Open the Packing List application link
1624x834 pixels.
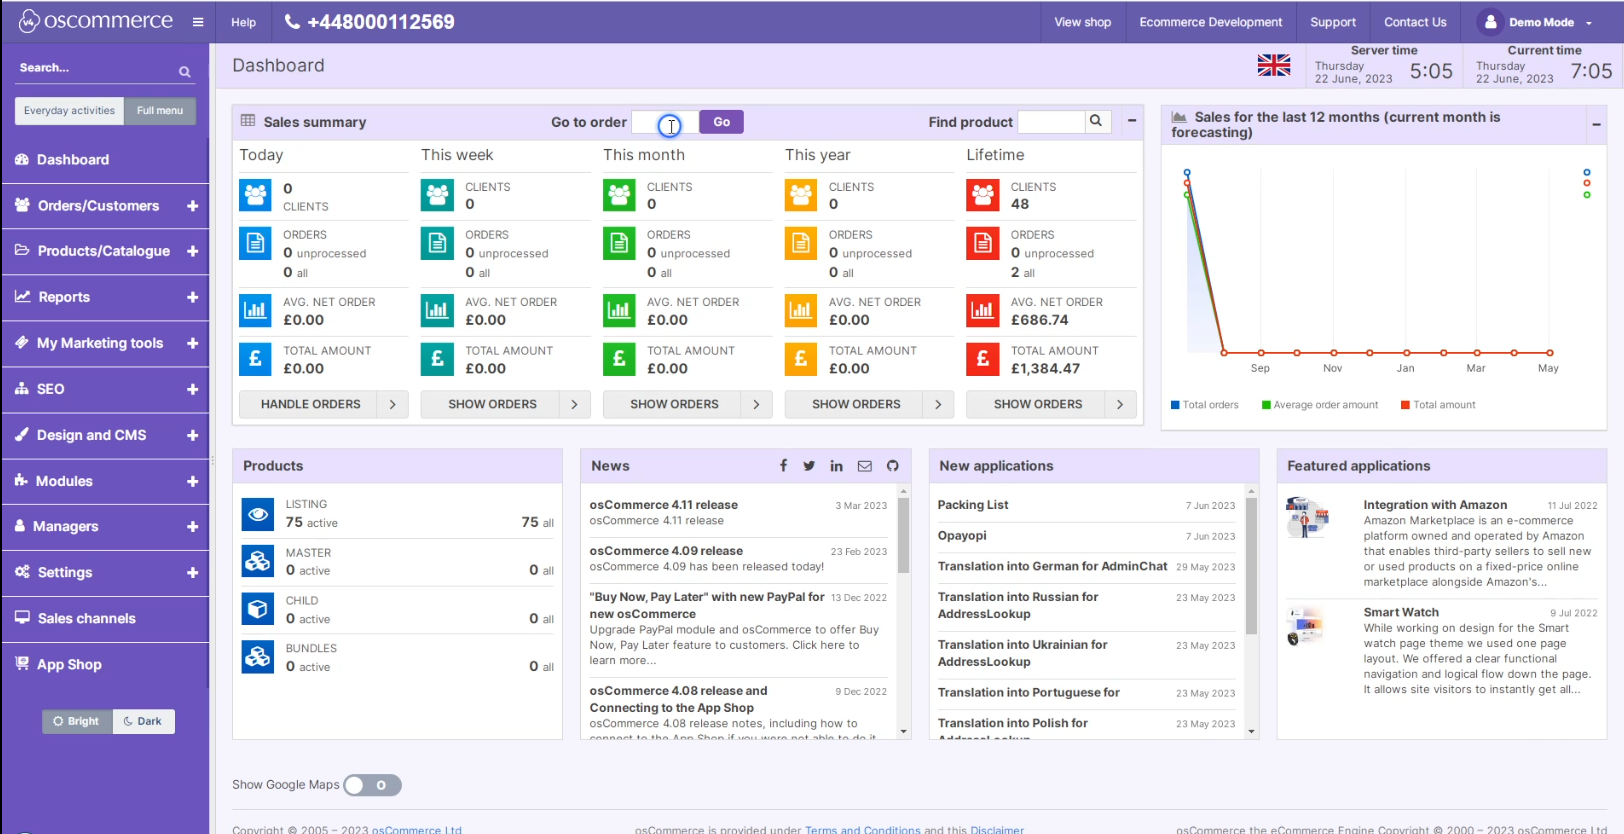[x=973, y=505]
